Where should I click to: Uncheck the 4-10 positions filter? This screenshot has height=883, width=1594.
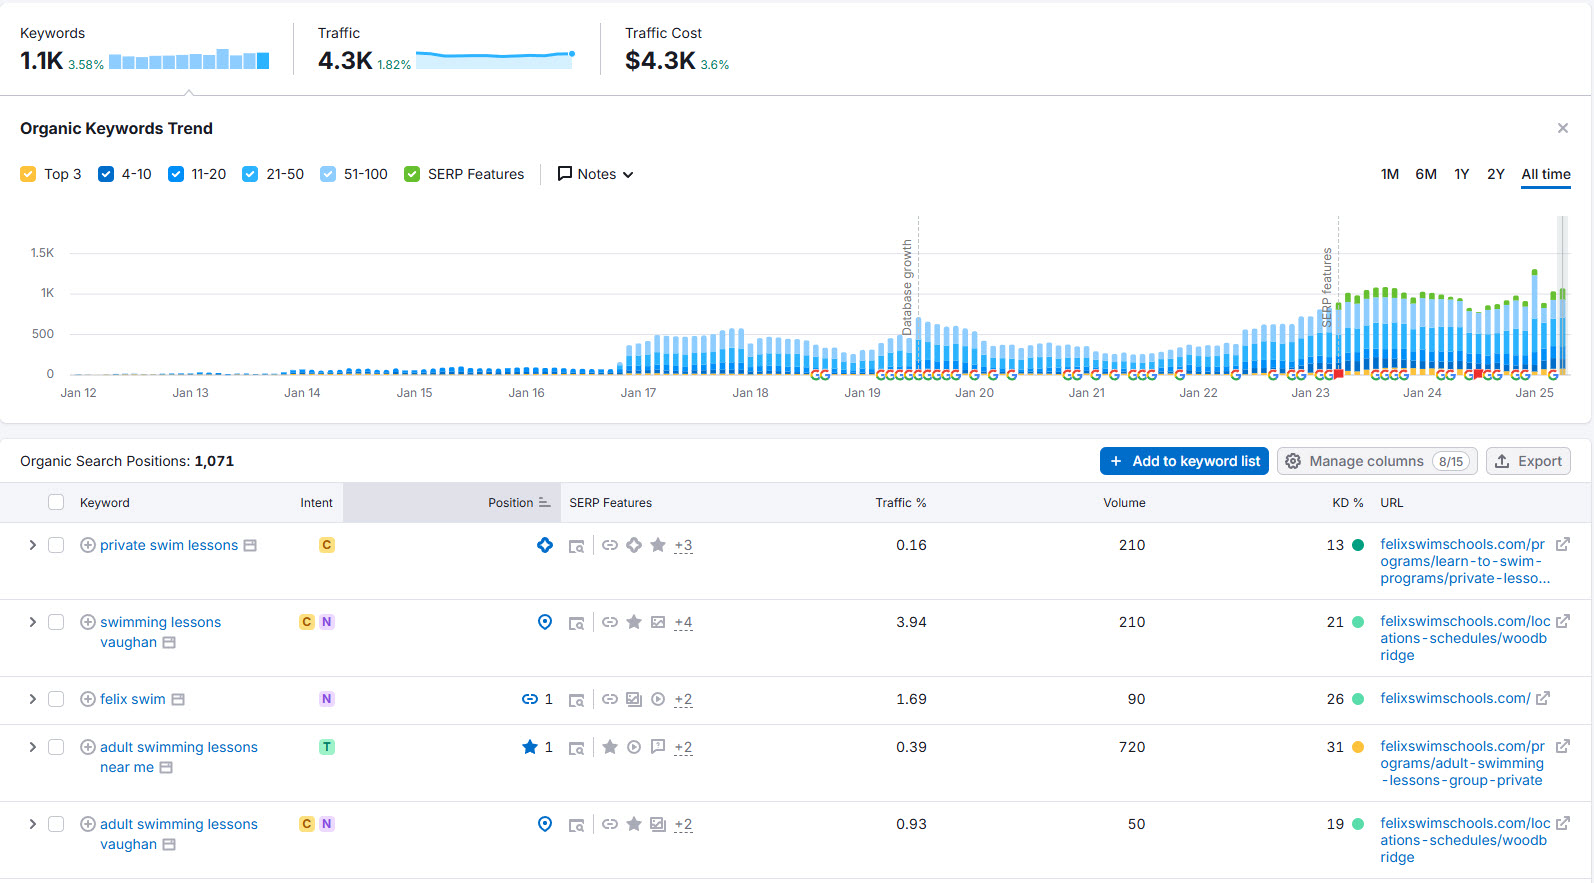point(106,174)
